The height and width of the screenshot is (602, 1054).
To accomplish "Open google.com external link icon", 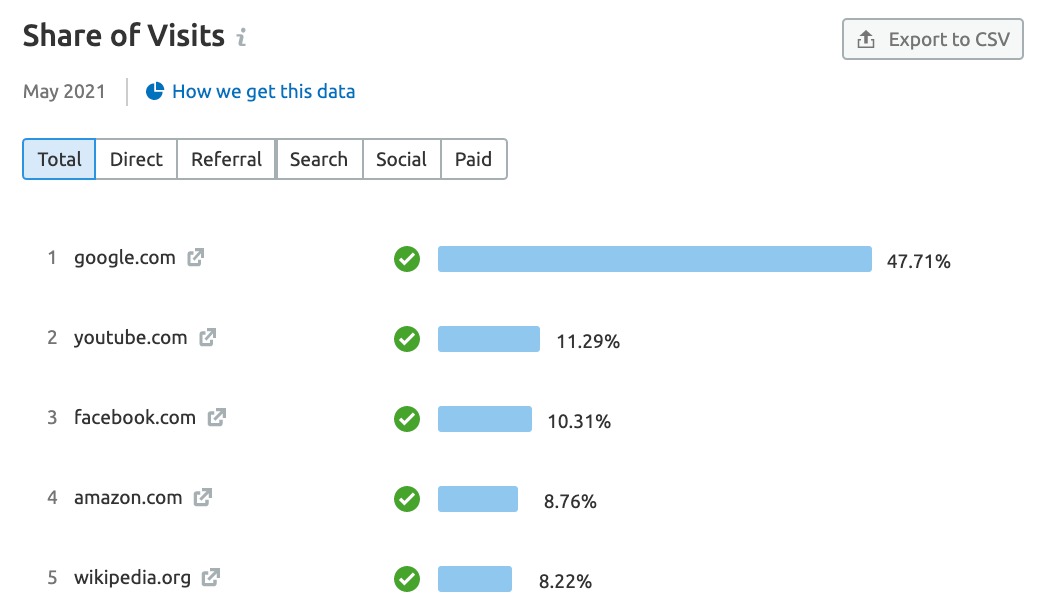I will 196,257.
